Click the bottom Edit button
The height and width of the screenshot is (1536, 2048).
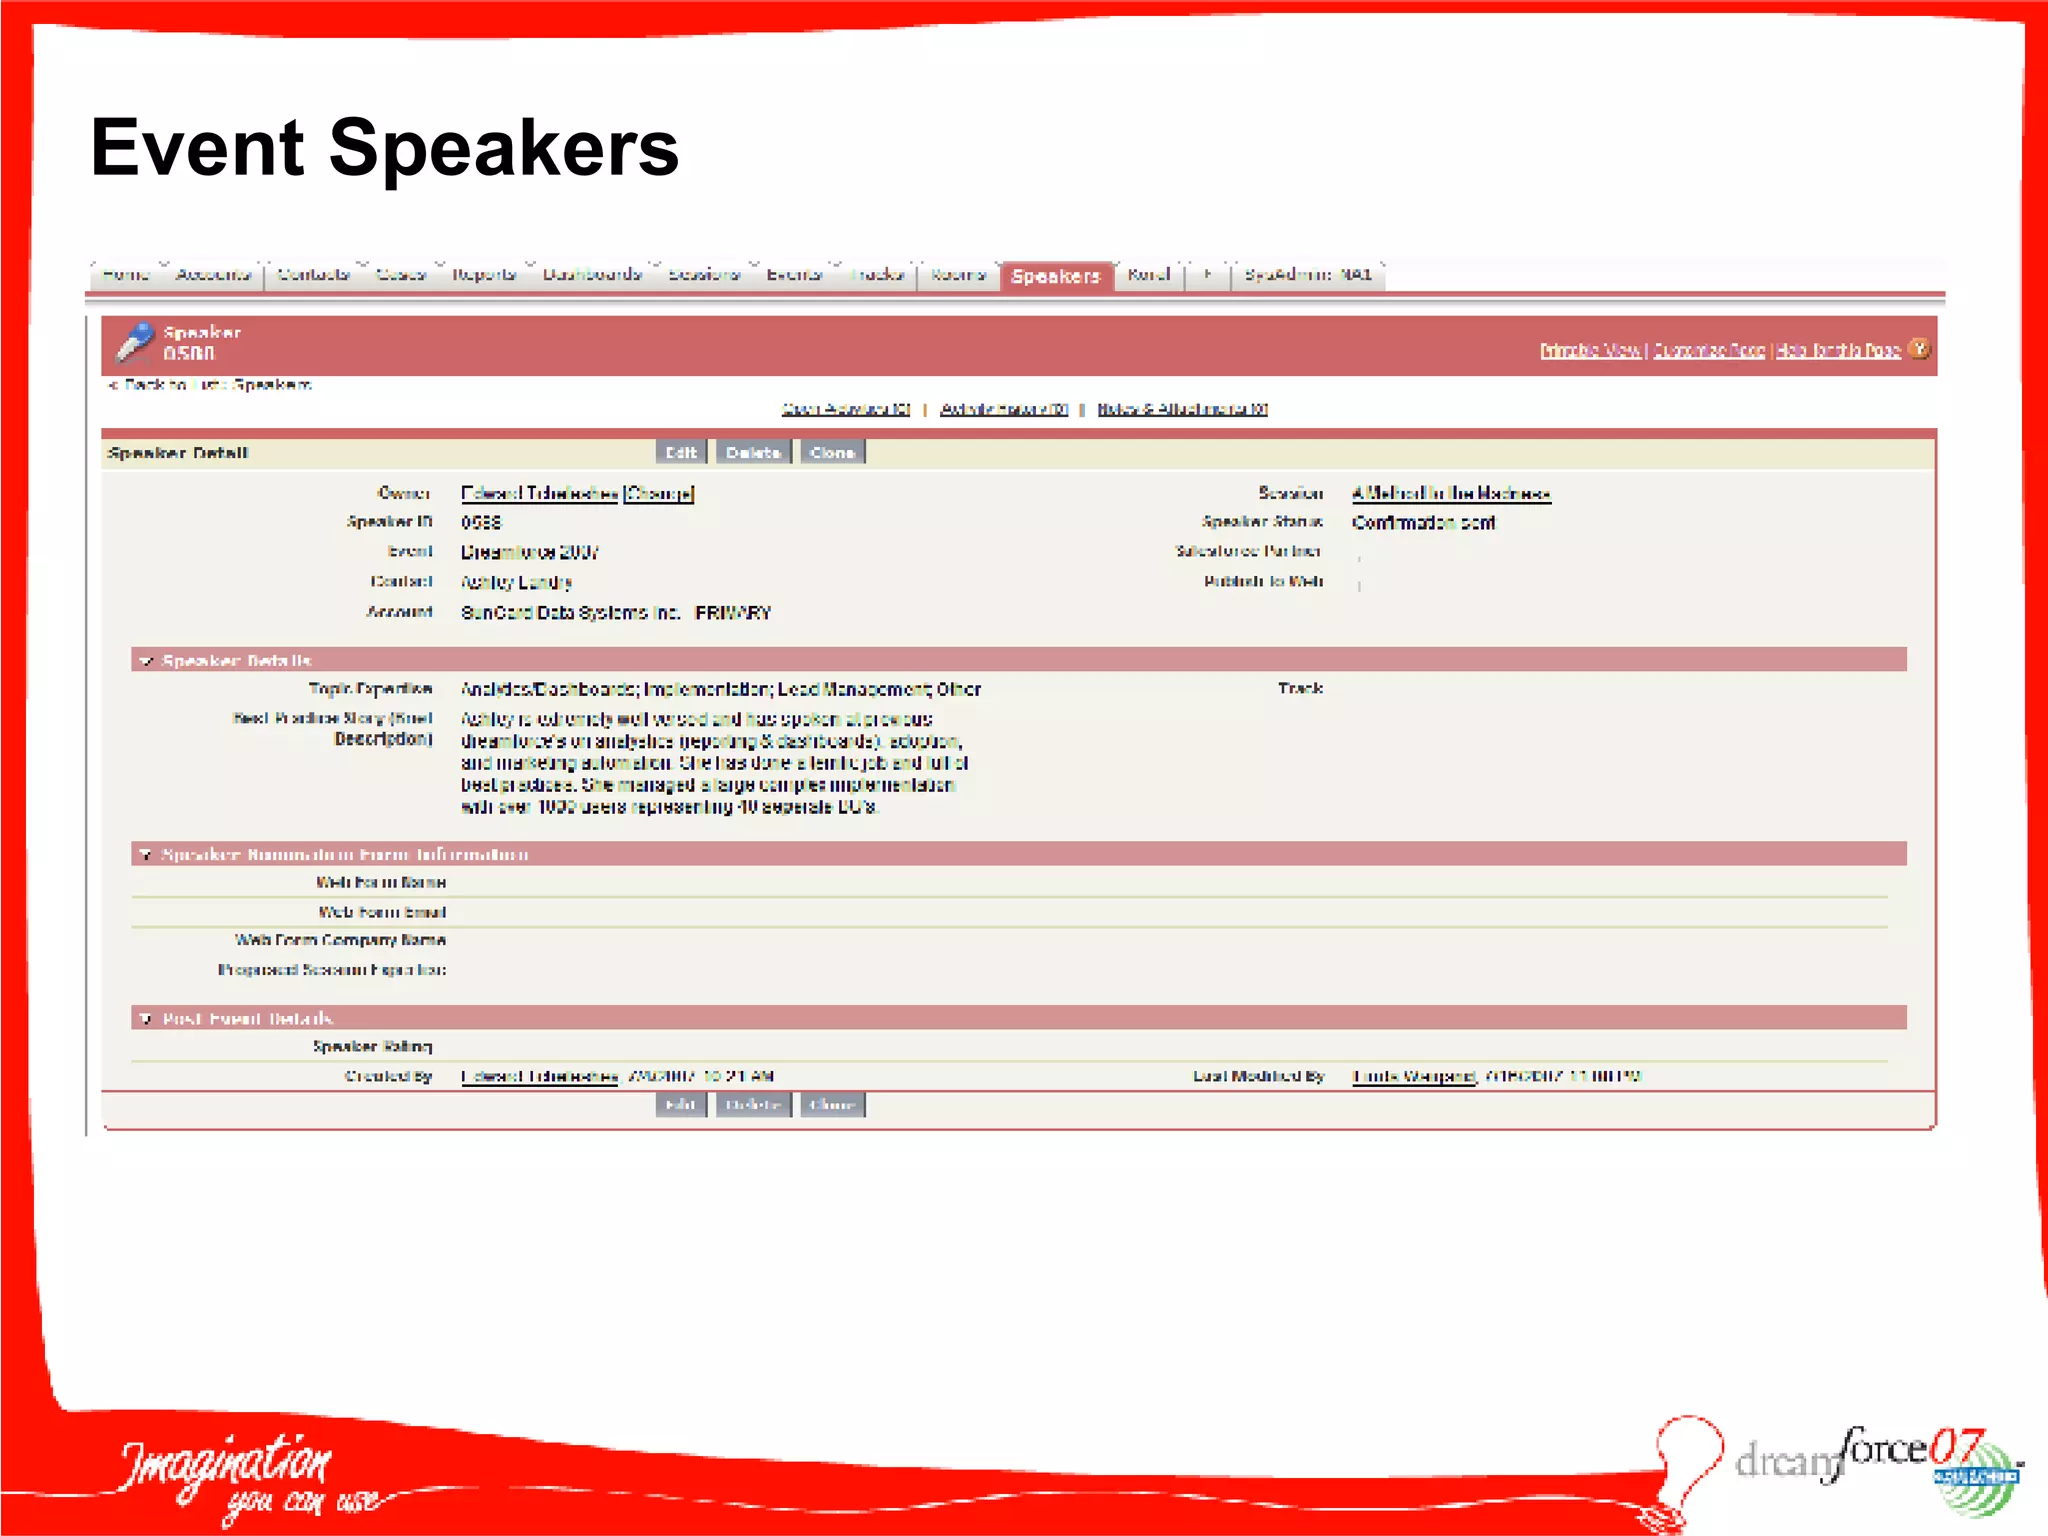pos(682,1105)
